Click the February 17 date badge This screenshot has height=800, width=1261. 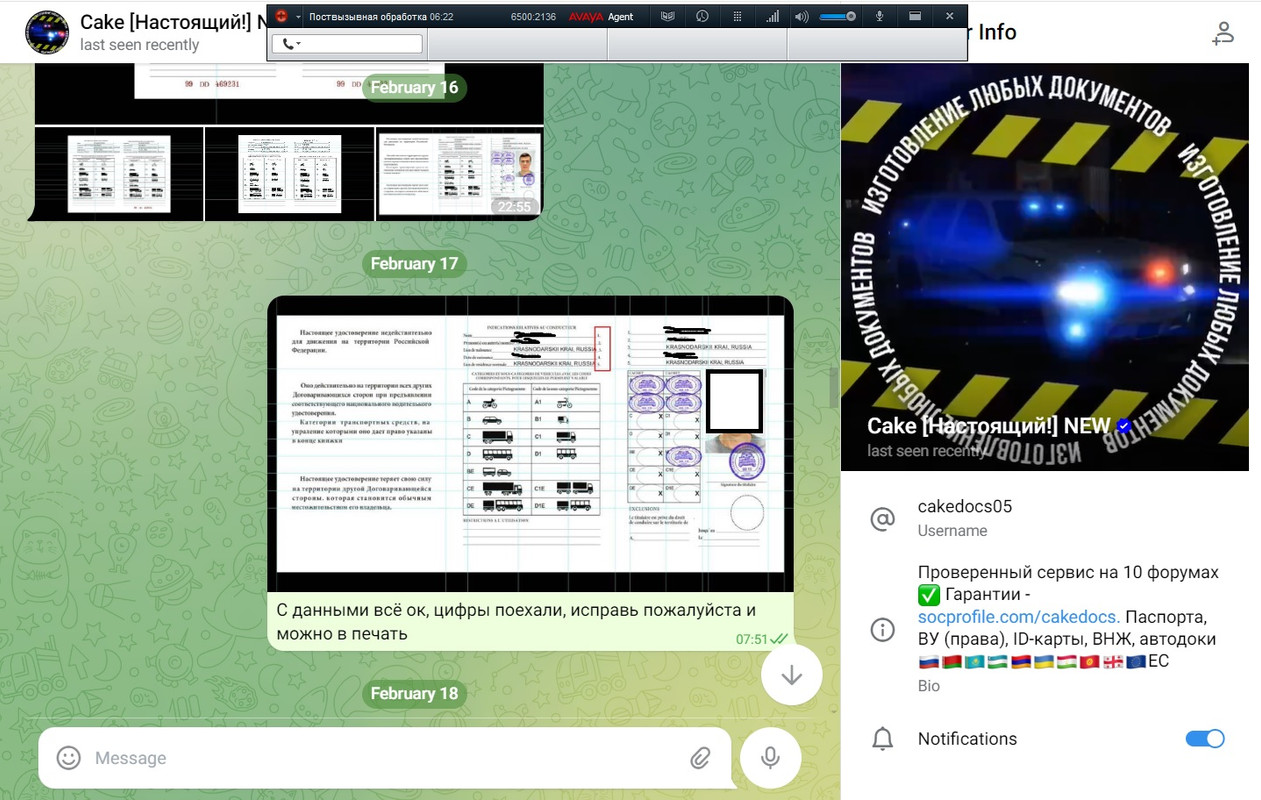[414, 263]
